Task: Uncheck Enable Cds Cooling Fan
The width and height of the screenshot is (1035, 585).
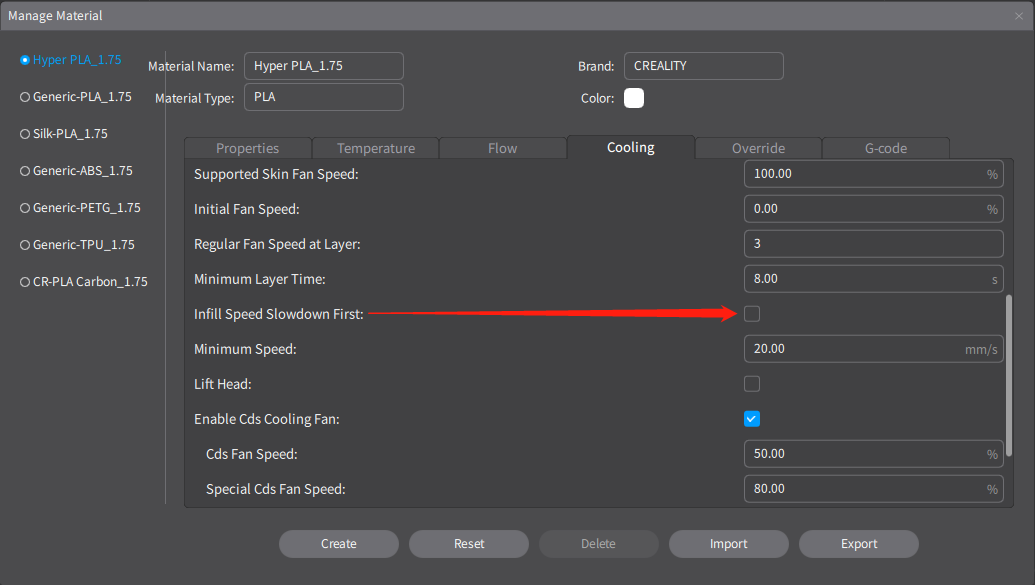Action: 752,419
